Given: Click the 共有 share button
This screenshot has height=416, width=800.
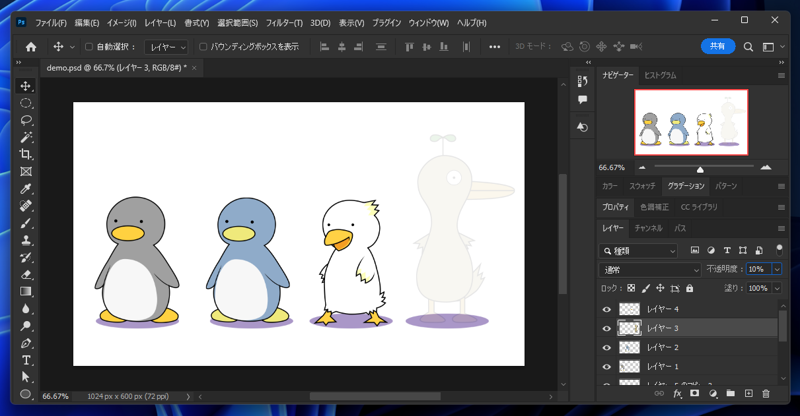Looking at the screenshot, I should 717,46.
